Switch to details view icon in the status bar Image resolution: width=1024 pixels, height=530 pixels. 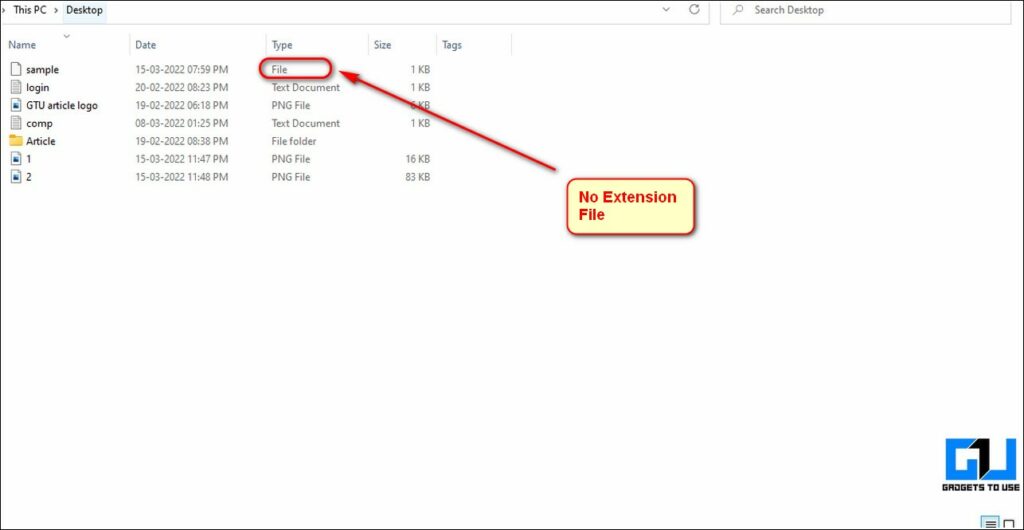pos(990,523)
